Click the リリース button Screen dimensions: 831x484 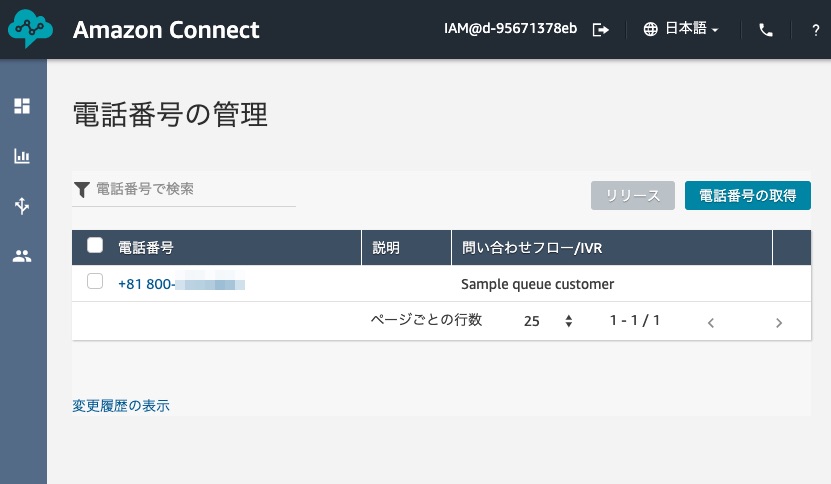tap(633, 196)
